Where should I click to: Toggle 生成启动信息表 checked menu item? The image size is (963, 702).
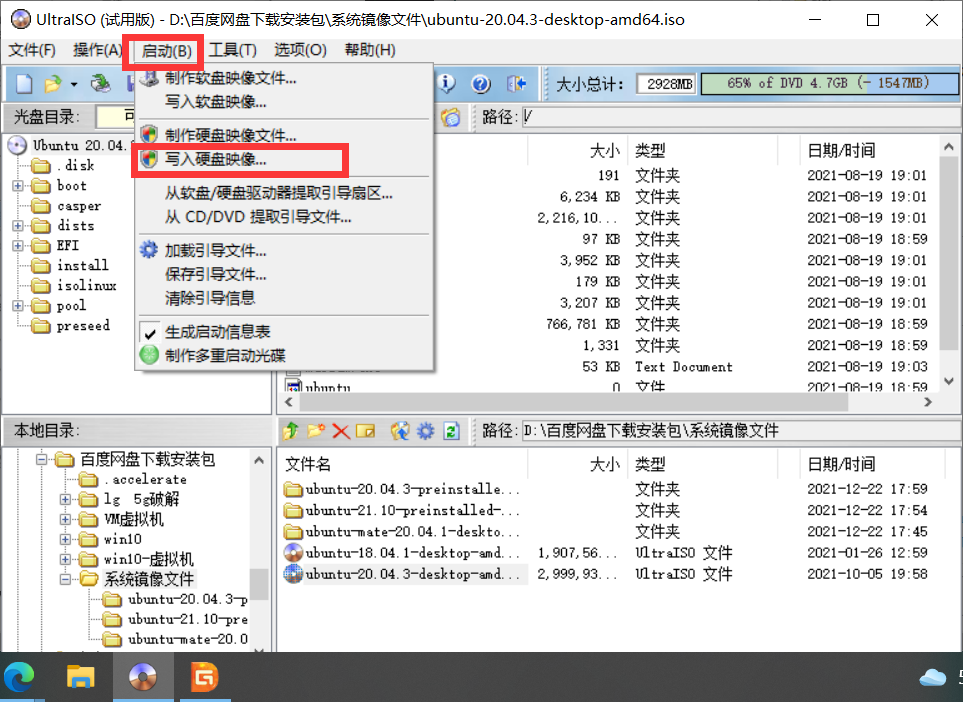tap(284, 332)
